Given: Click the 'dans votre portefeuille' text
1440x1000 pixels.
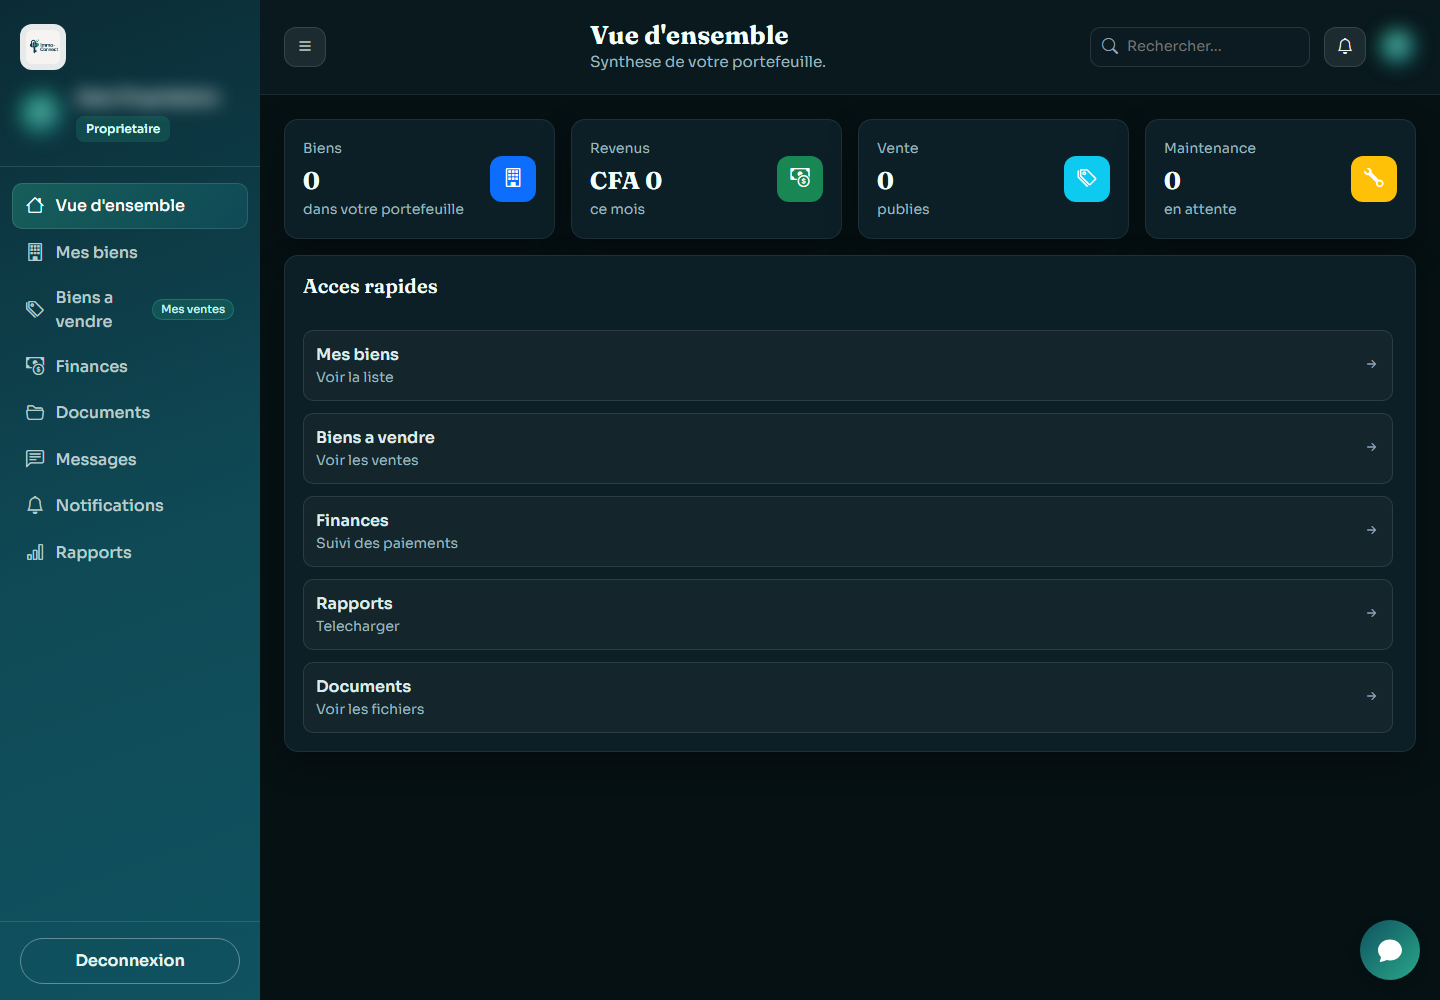Looking at the screenshot, I should pyautogui.click(x=383, y=209).
